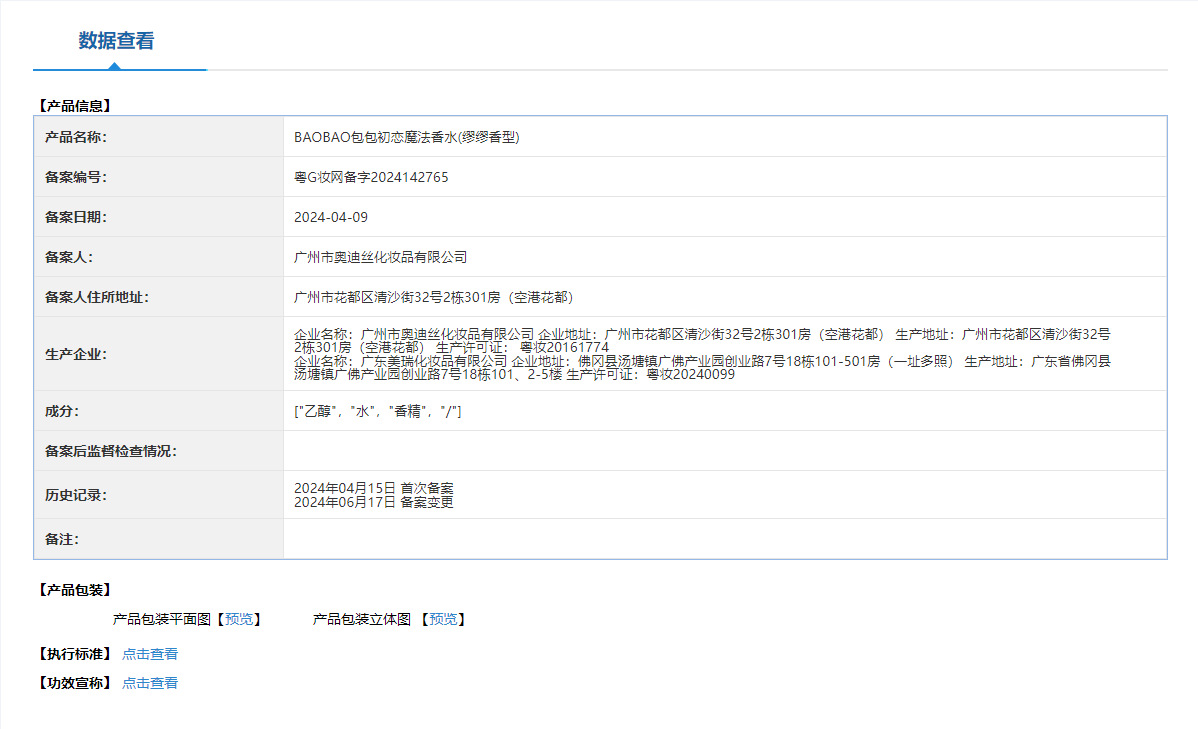
Task: Select filing number 粤G妆网备字2024142765
Action: (371, 177)
